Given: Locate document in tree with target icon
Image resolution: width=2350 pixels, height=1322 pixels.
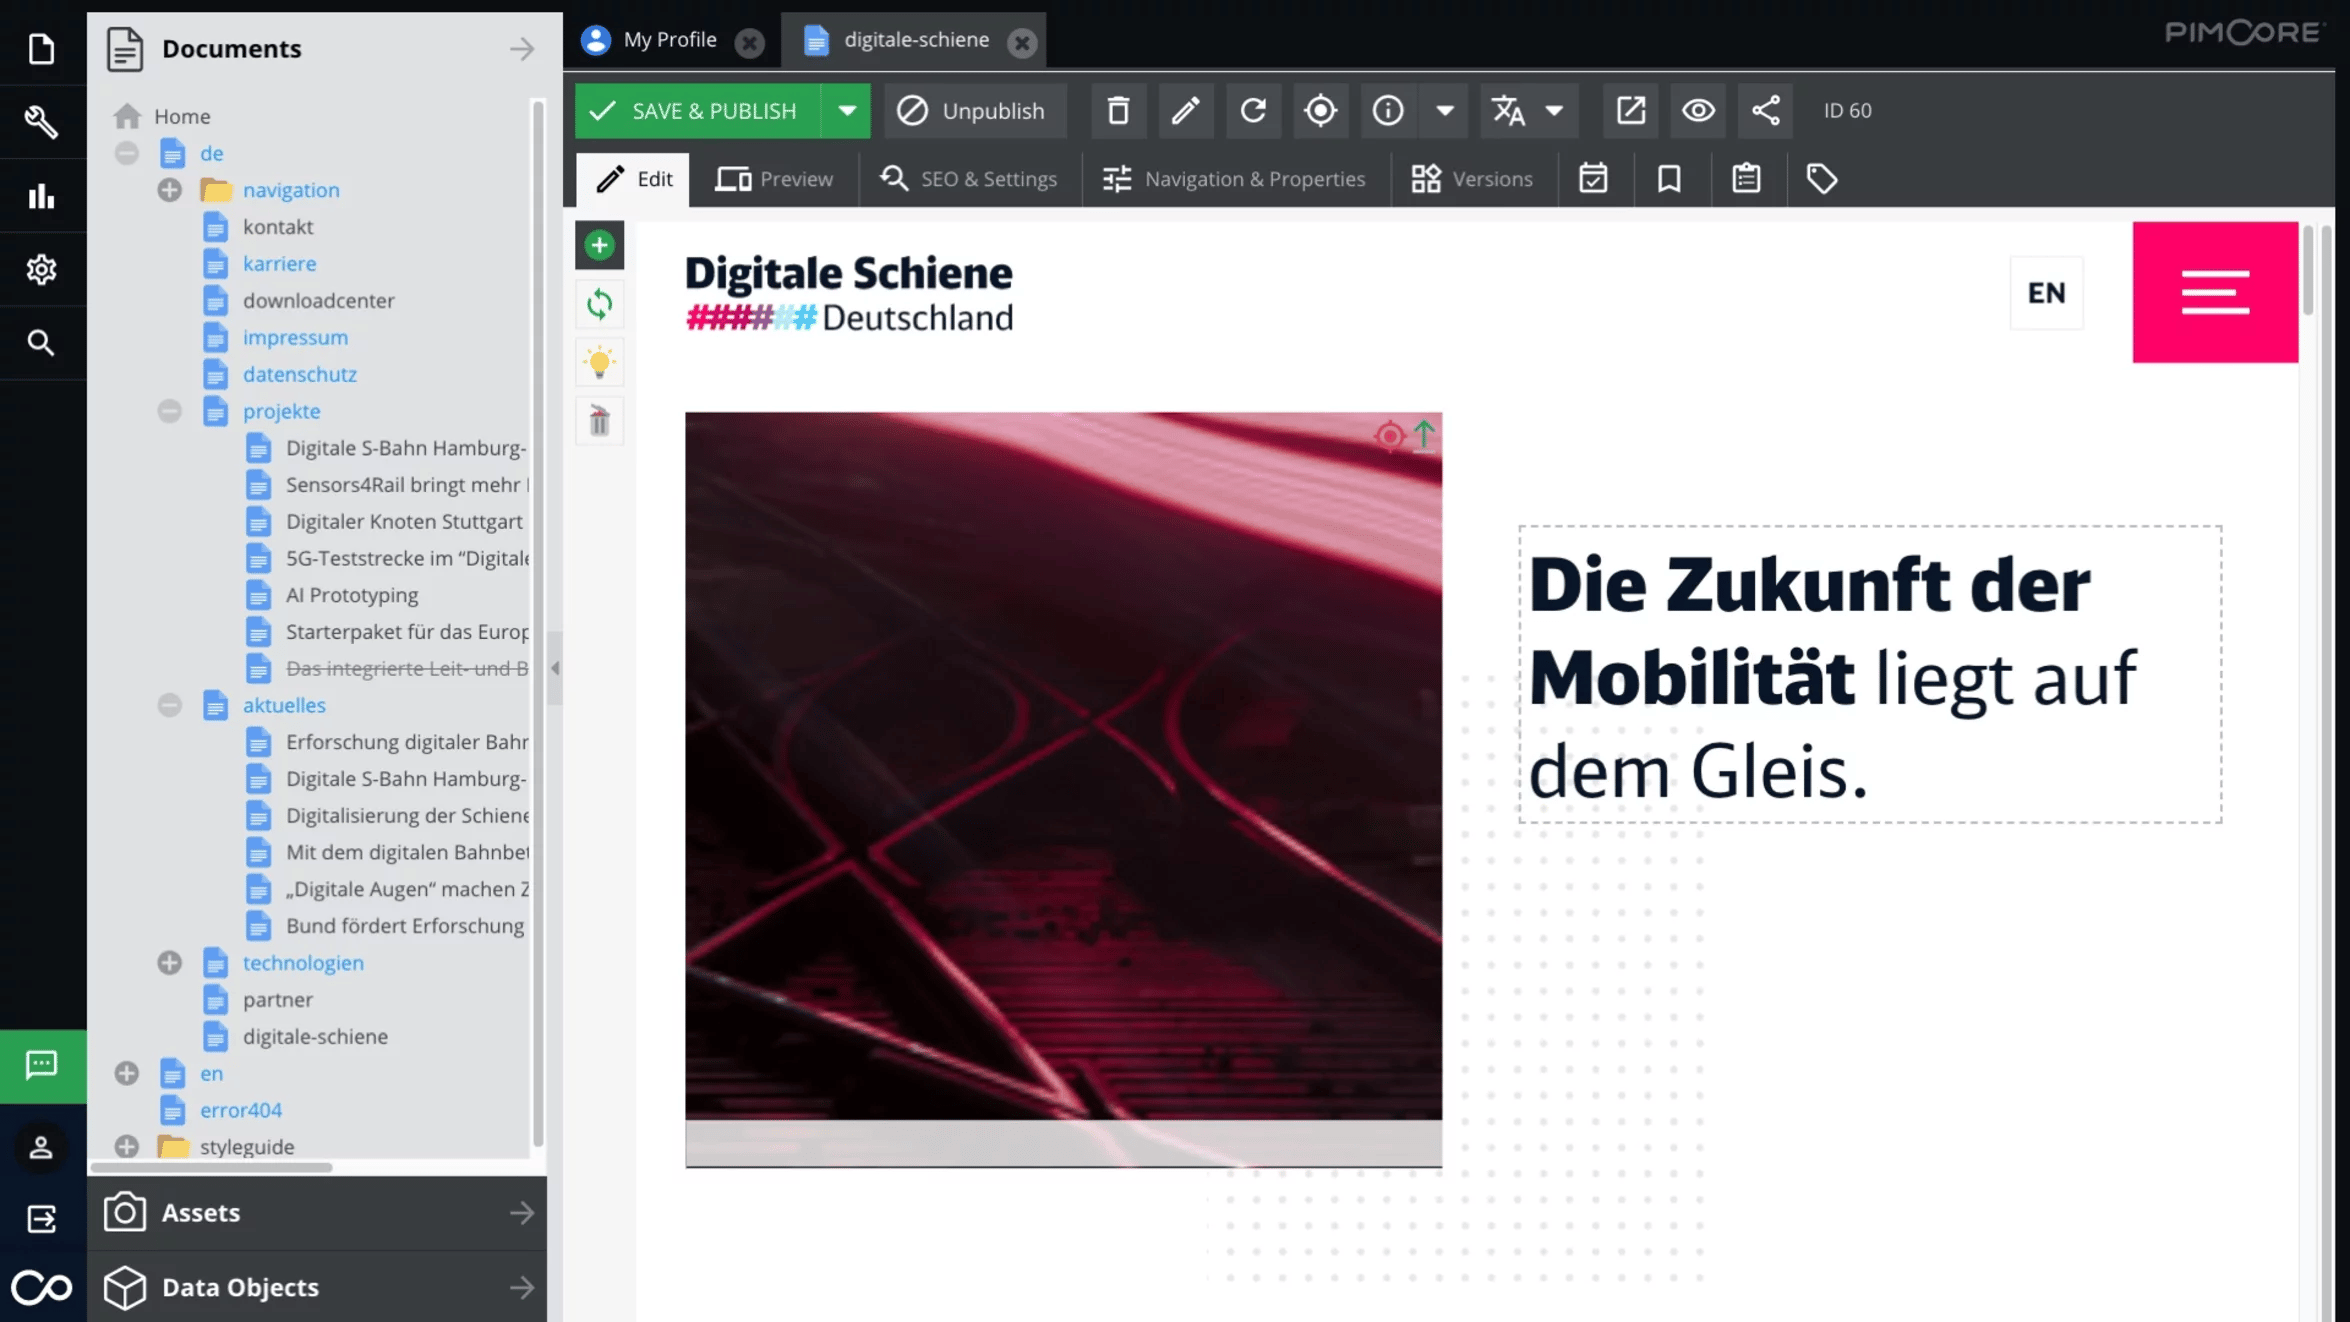Looking at the screenshot, I should (x=1320, y=111).
